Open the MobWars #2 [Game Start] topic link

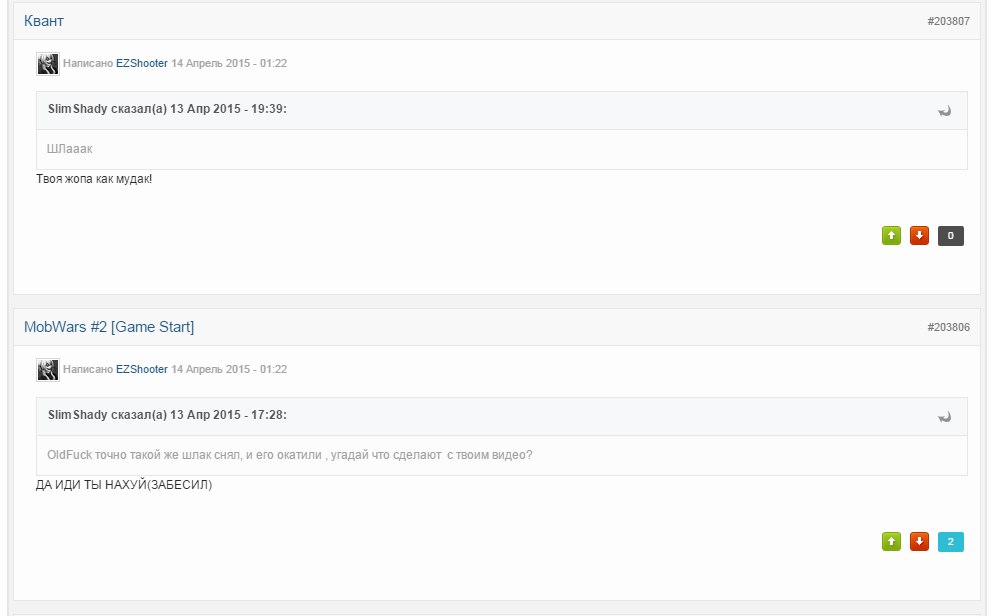pyautogui.click(x=109, y=327)
